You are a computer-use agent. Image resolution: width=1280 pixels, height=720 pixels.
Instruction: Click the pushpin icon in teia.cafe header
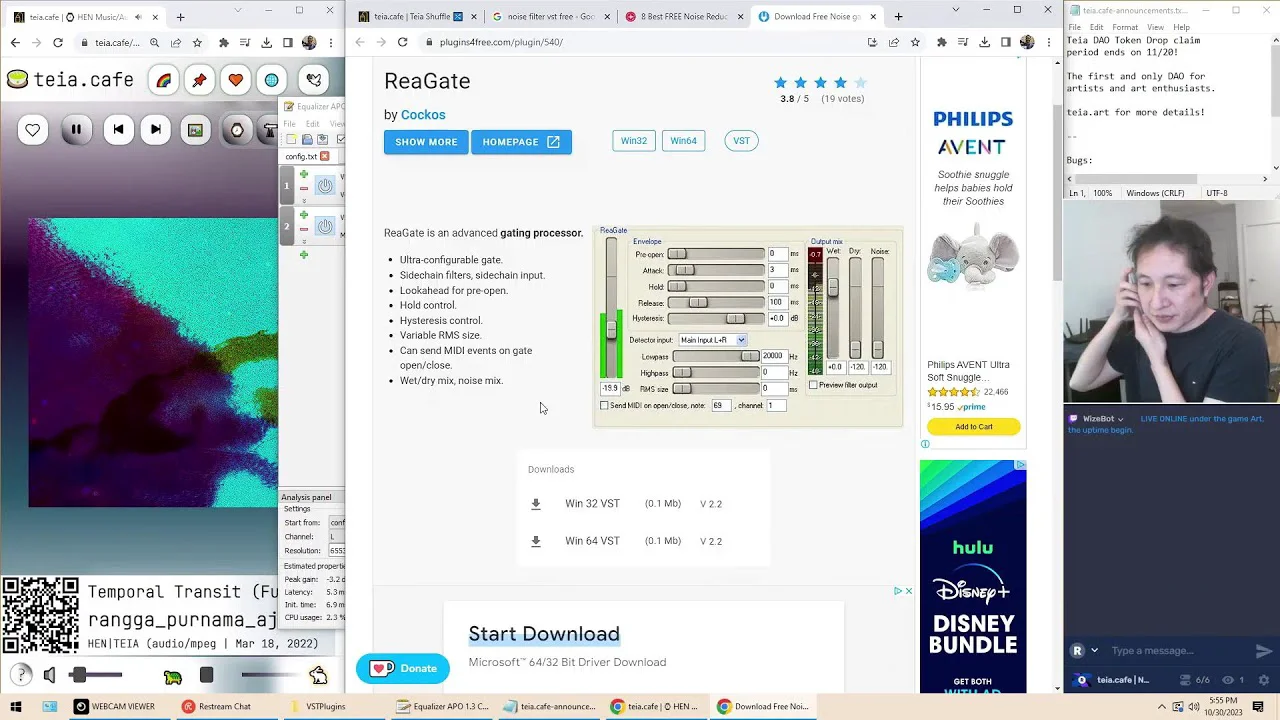click(x=199, y=81)
